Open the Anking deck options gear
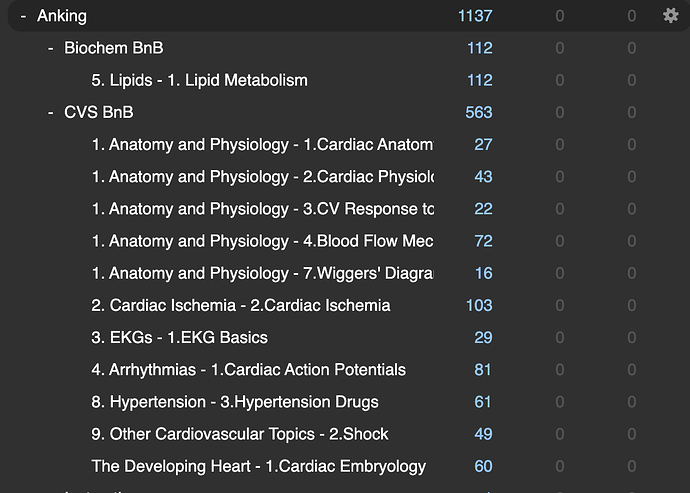690x493 pixels. click(x=670, y=15)
